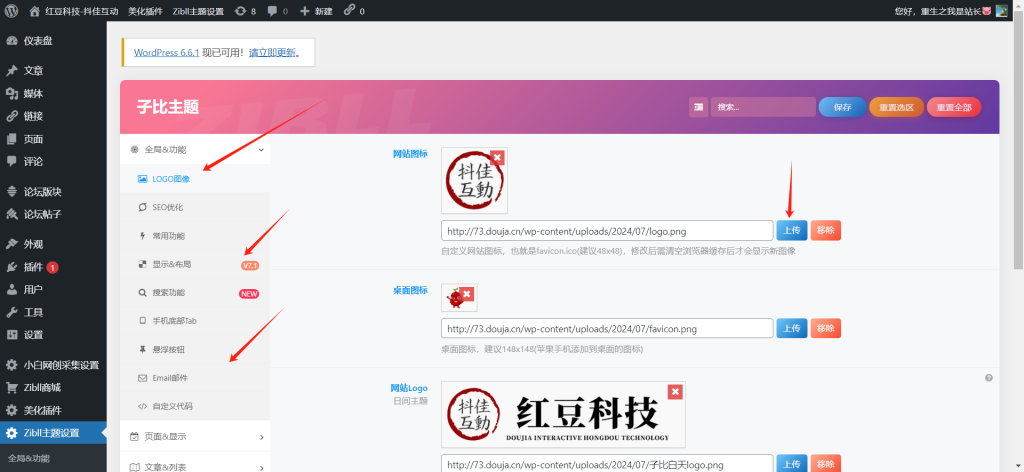This screenshot has height=472, width=1024.
Task: Click the logo.png URL input field
Action: 607,230
